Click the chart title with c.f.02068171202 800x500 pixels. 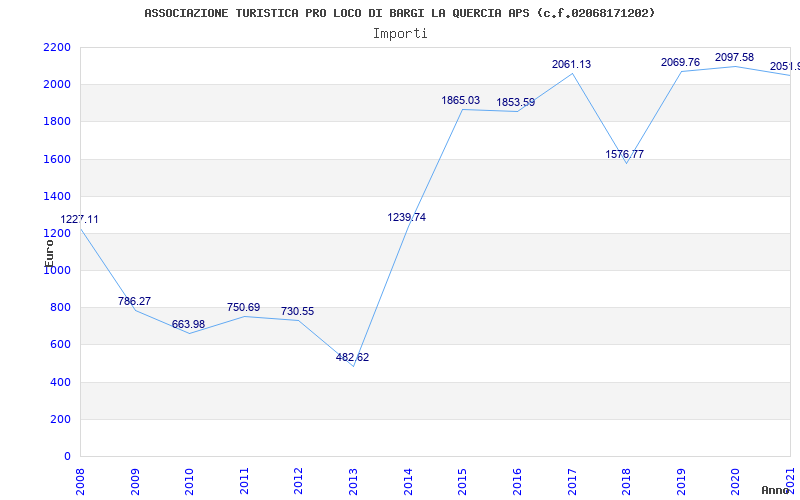(x=399, y=13)
